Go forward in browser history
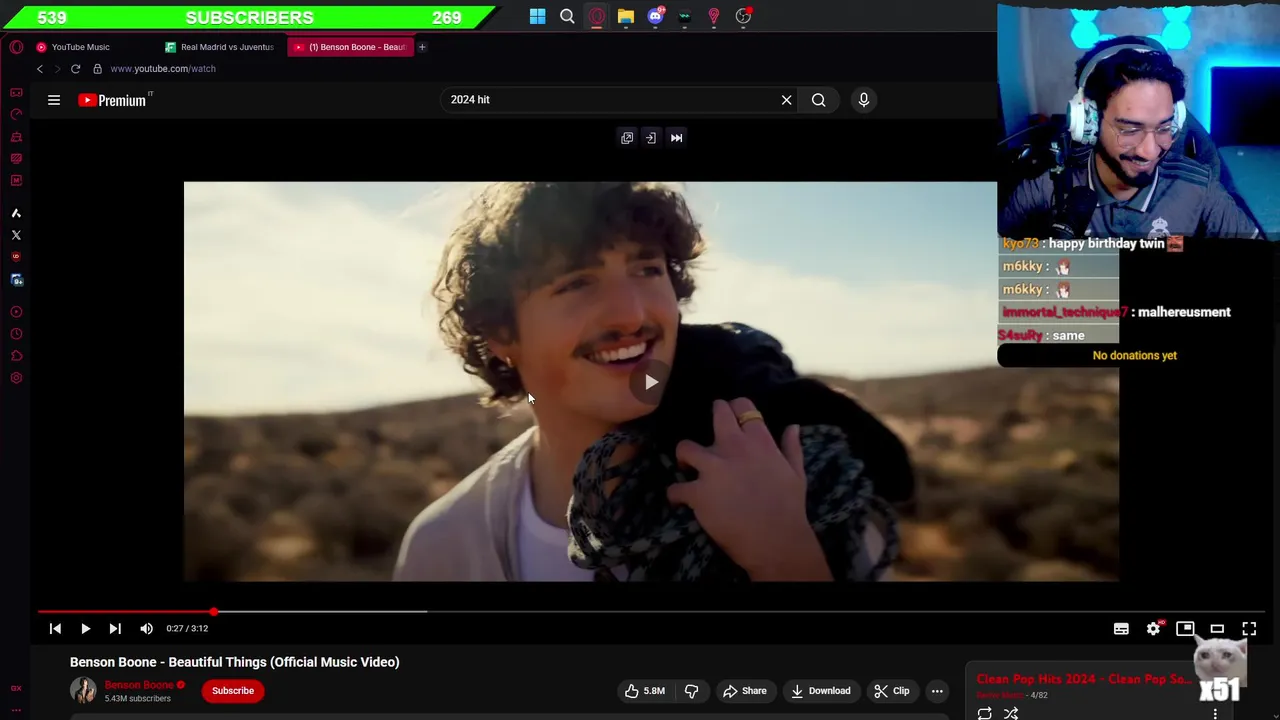The width and height of the screenshot is (1280, 720). pyautogui.click(x=57, y=69)
